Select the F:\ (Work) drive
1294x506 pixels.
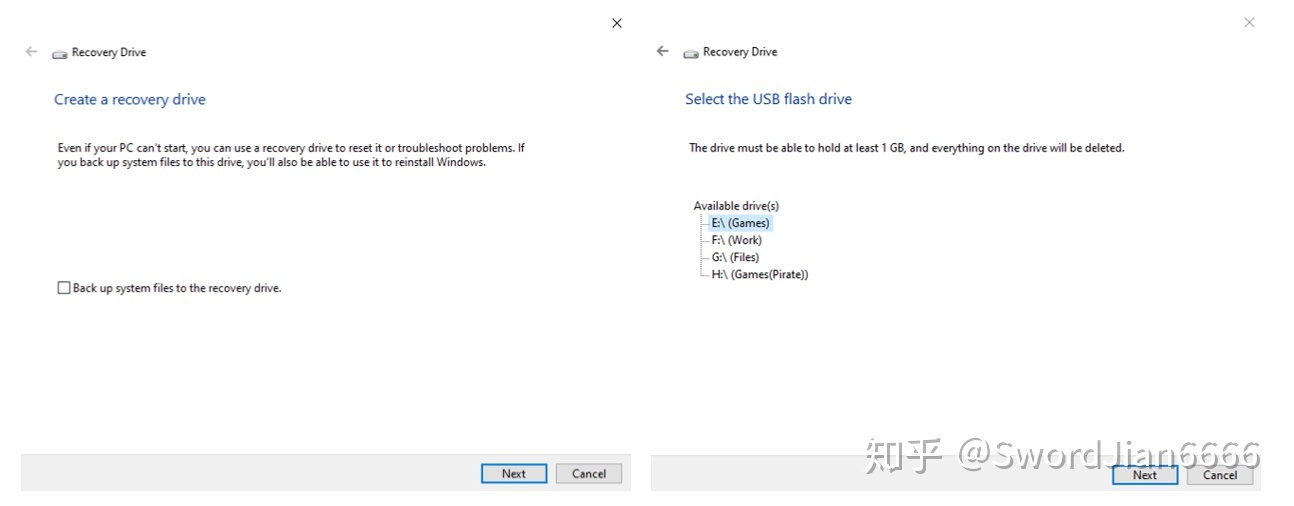[x=736, y=240]
